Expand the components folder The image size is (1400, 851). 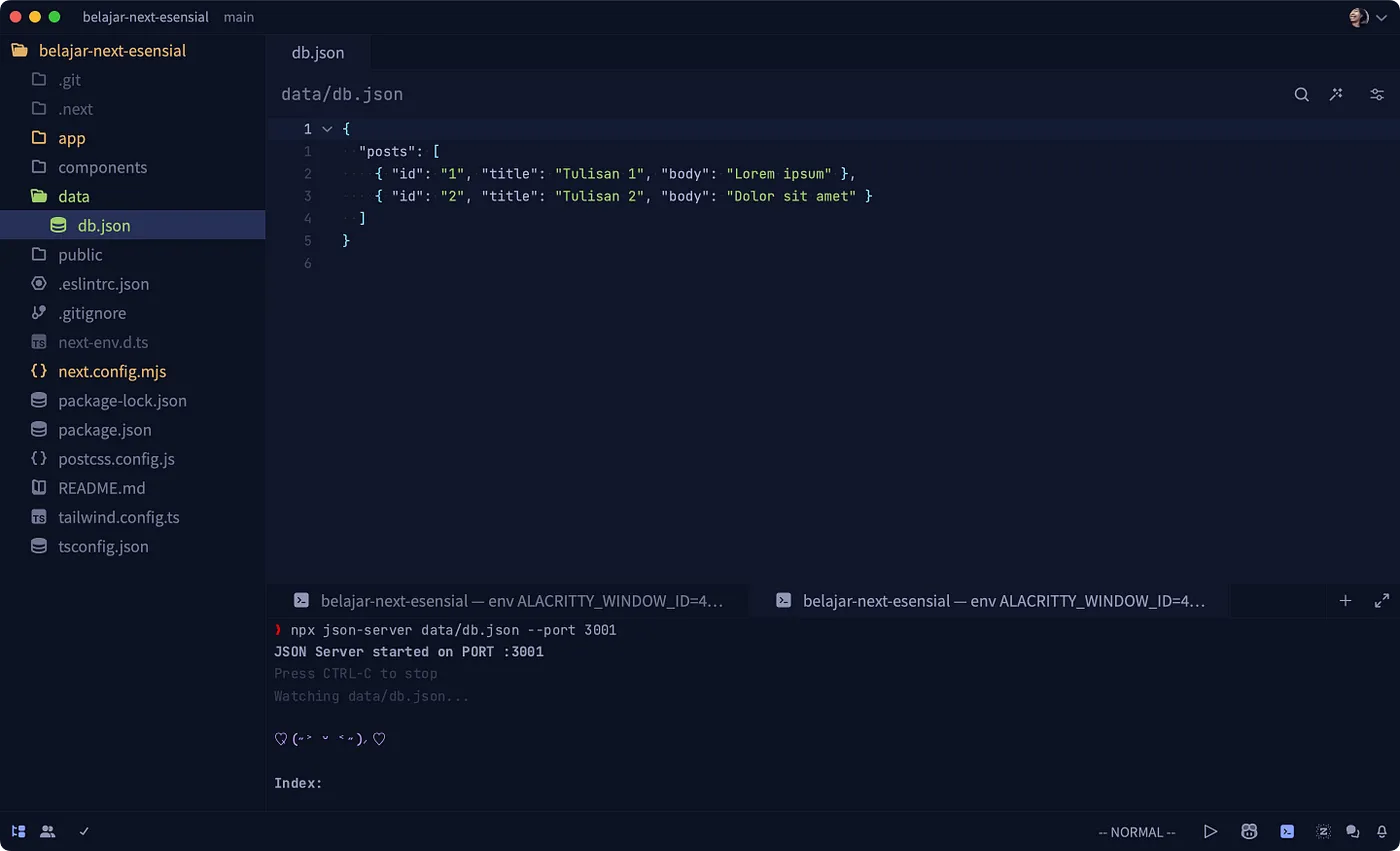point(103,167)
